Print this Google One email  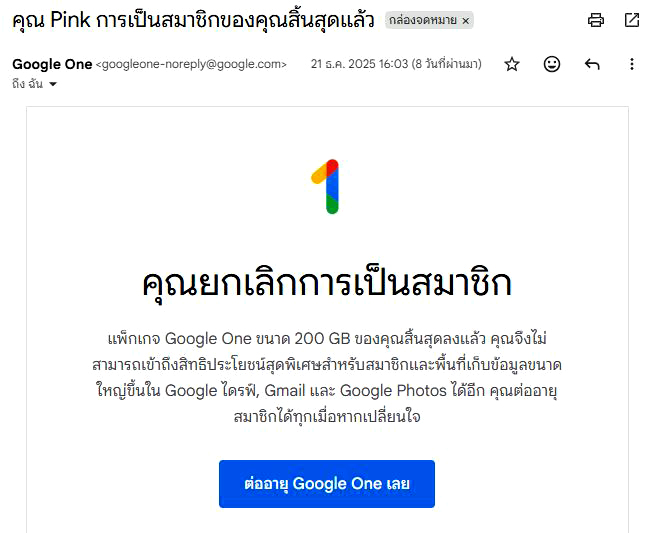point(596,20)
